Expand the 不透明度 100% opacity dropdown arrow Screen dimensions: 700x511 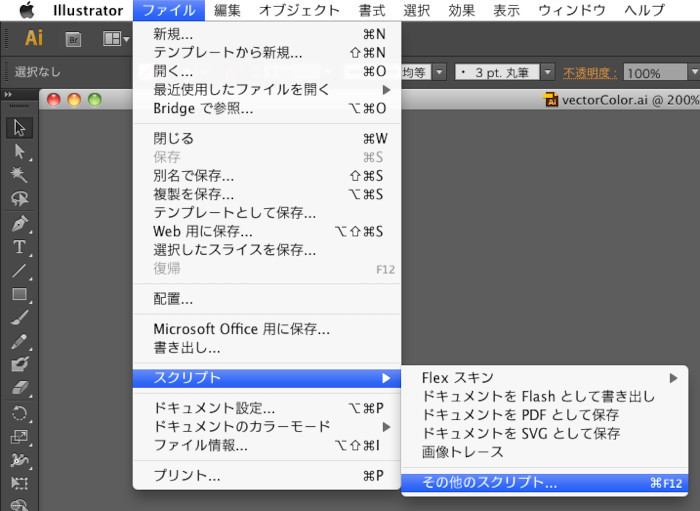point(691,73)
